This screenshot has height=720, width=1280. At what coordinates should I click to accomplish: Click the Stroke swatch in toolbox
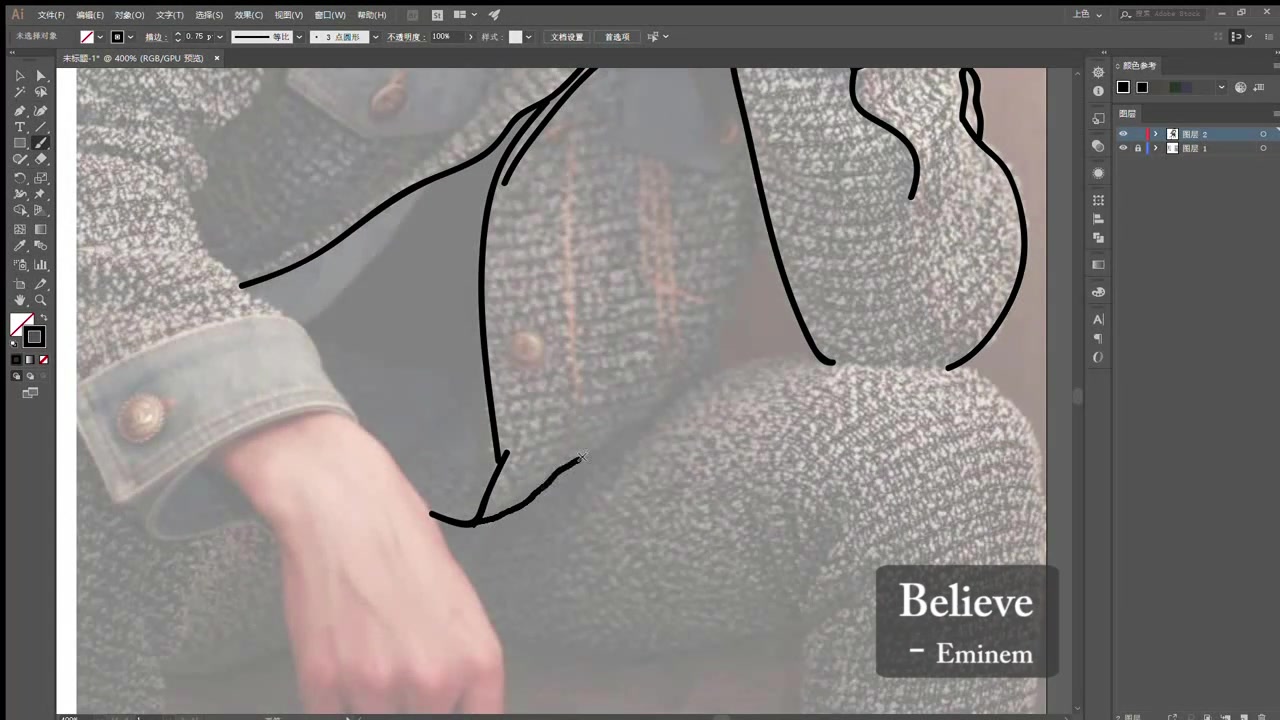tap(34, 336)
